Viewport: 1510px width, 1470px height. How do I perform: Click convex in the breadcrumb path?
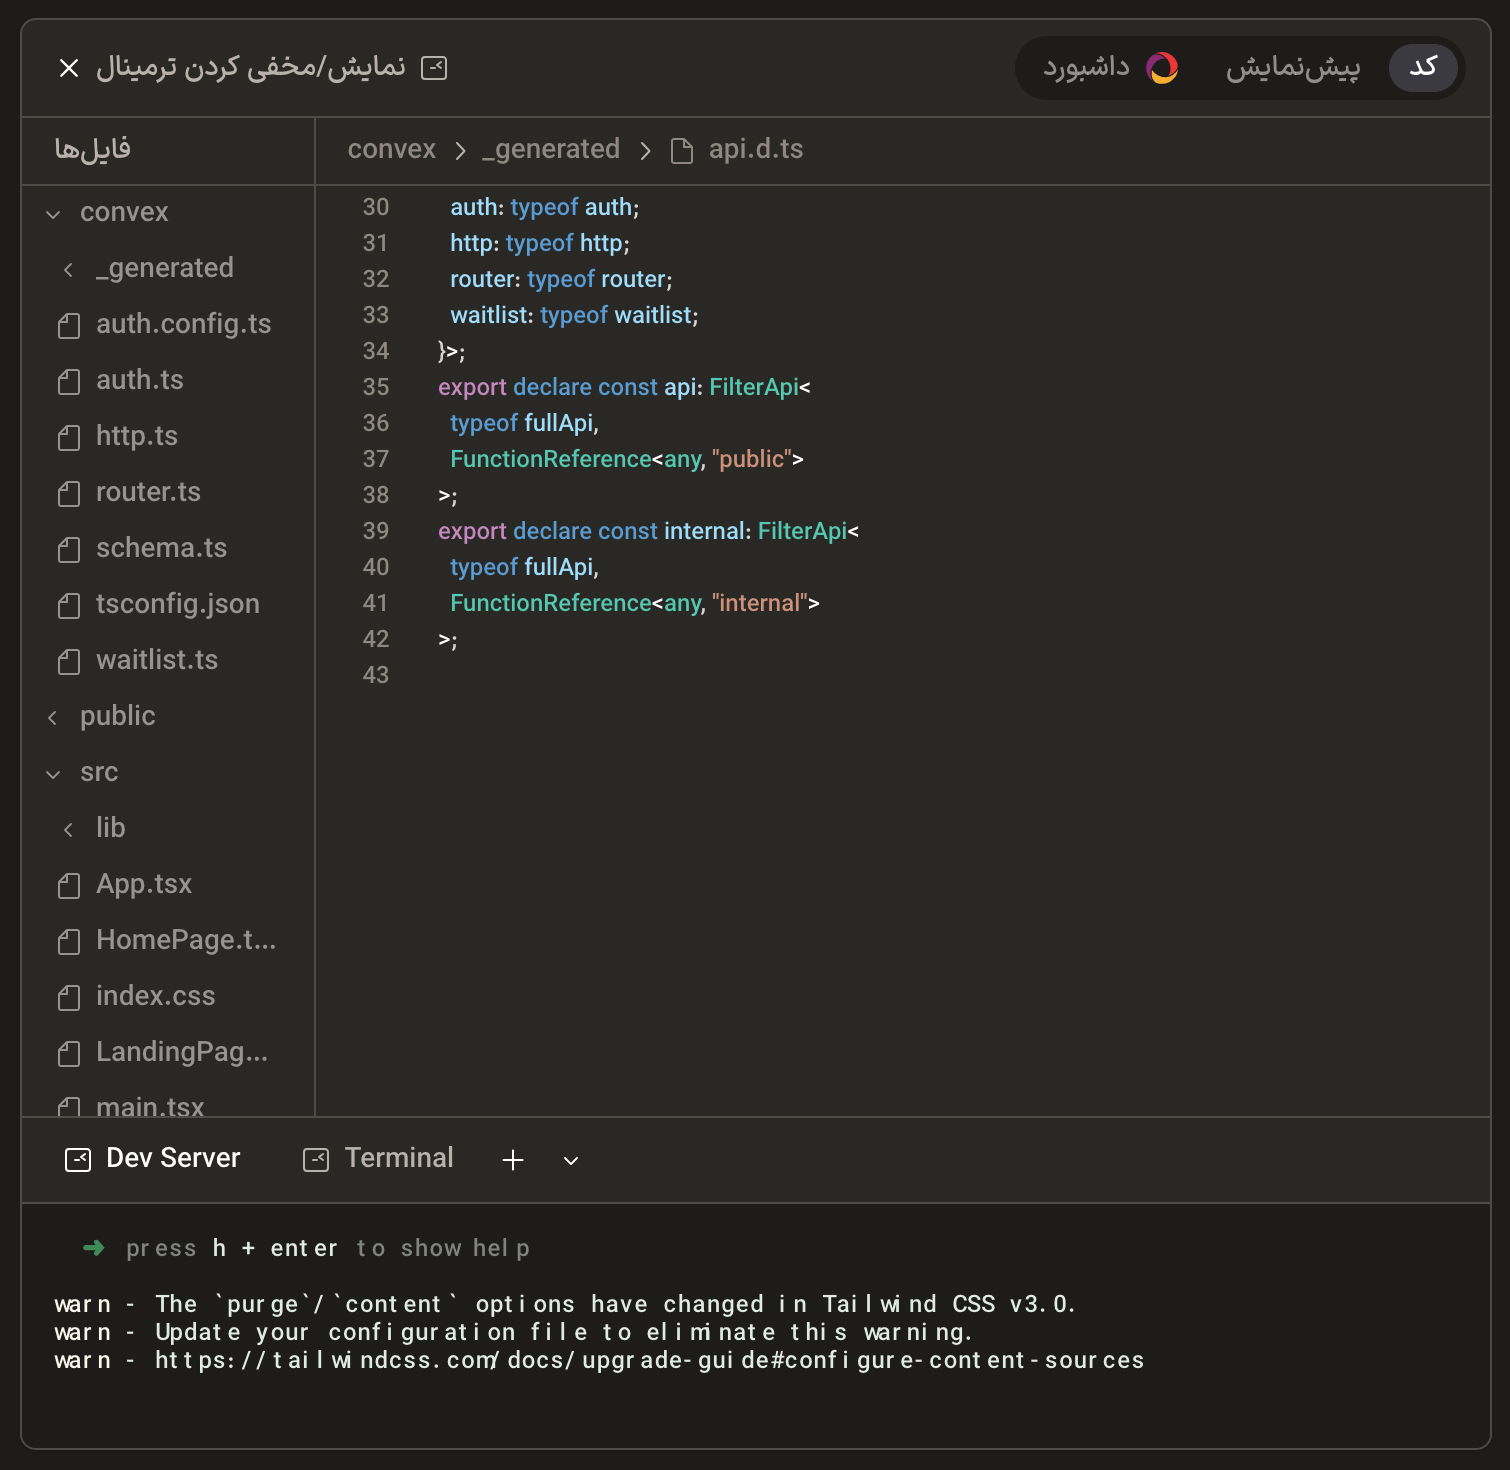[x=391, y=150]
